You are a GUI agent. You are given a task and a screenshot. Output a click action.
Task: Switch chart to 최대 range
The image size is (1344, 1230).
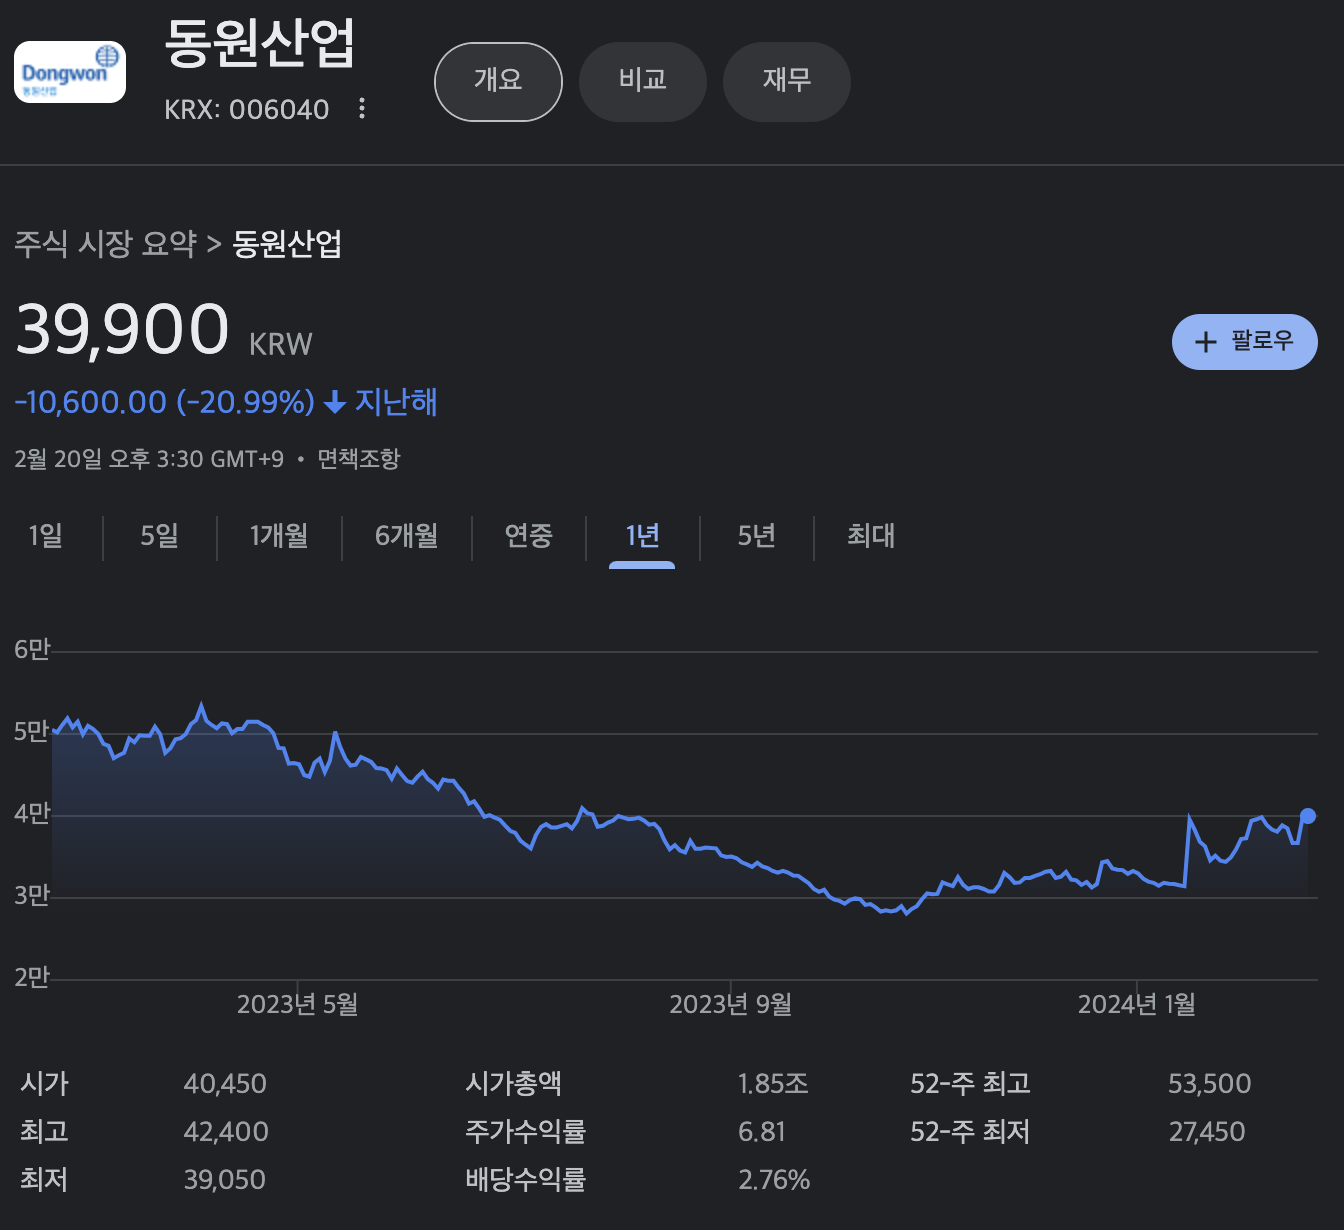(x=871, y=536)
